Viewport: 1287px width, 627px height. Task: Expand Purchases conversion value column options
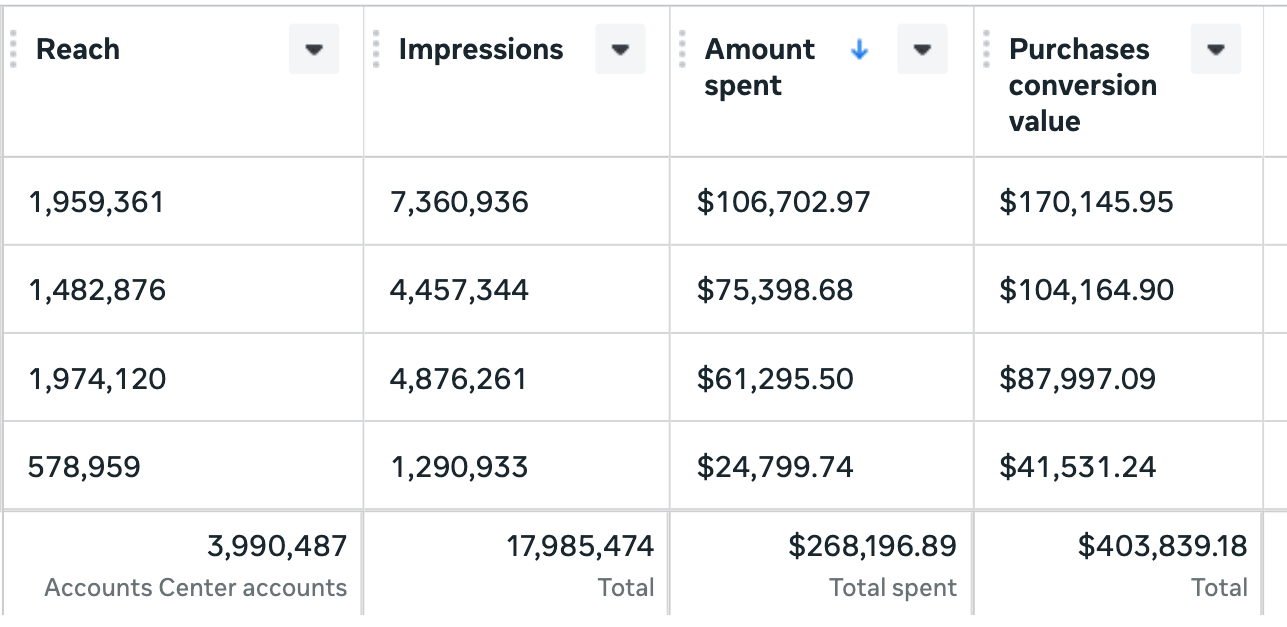(1215, 50)
